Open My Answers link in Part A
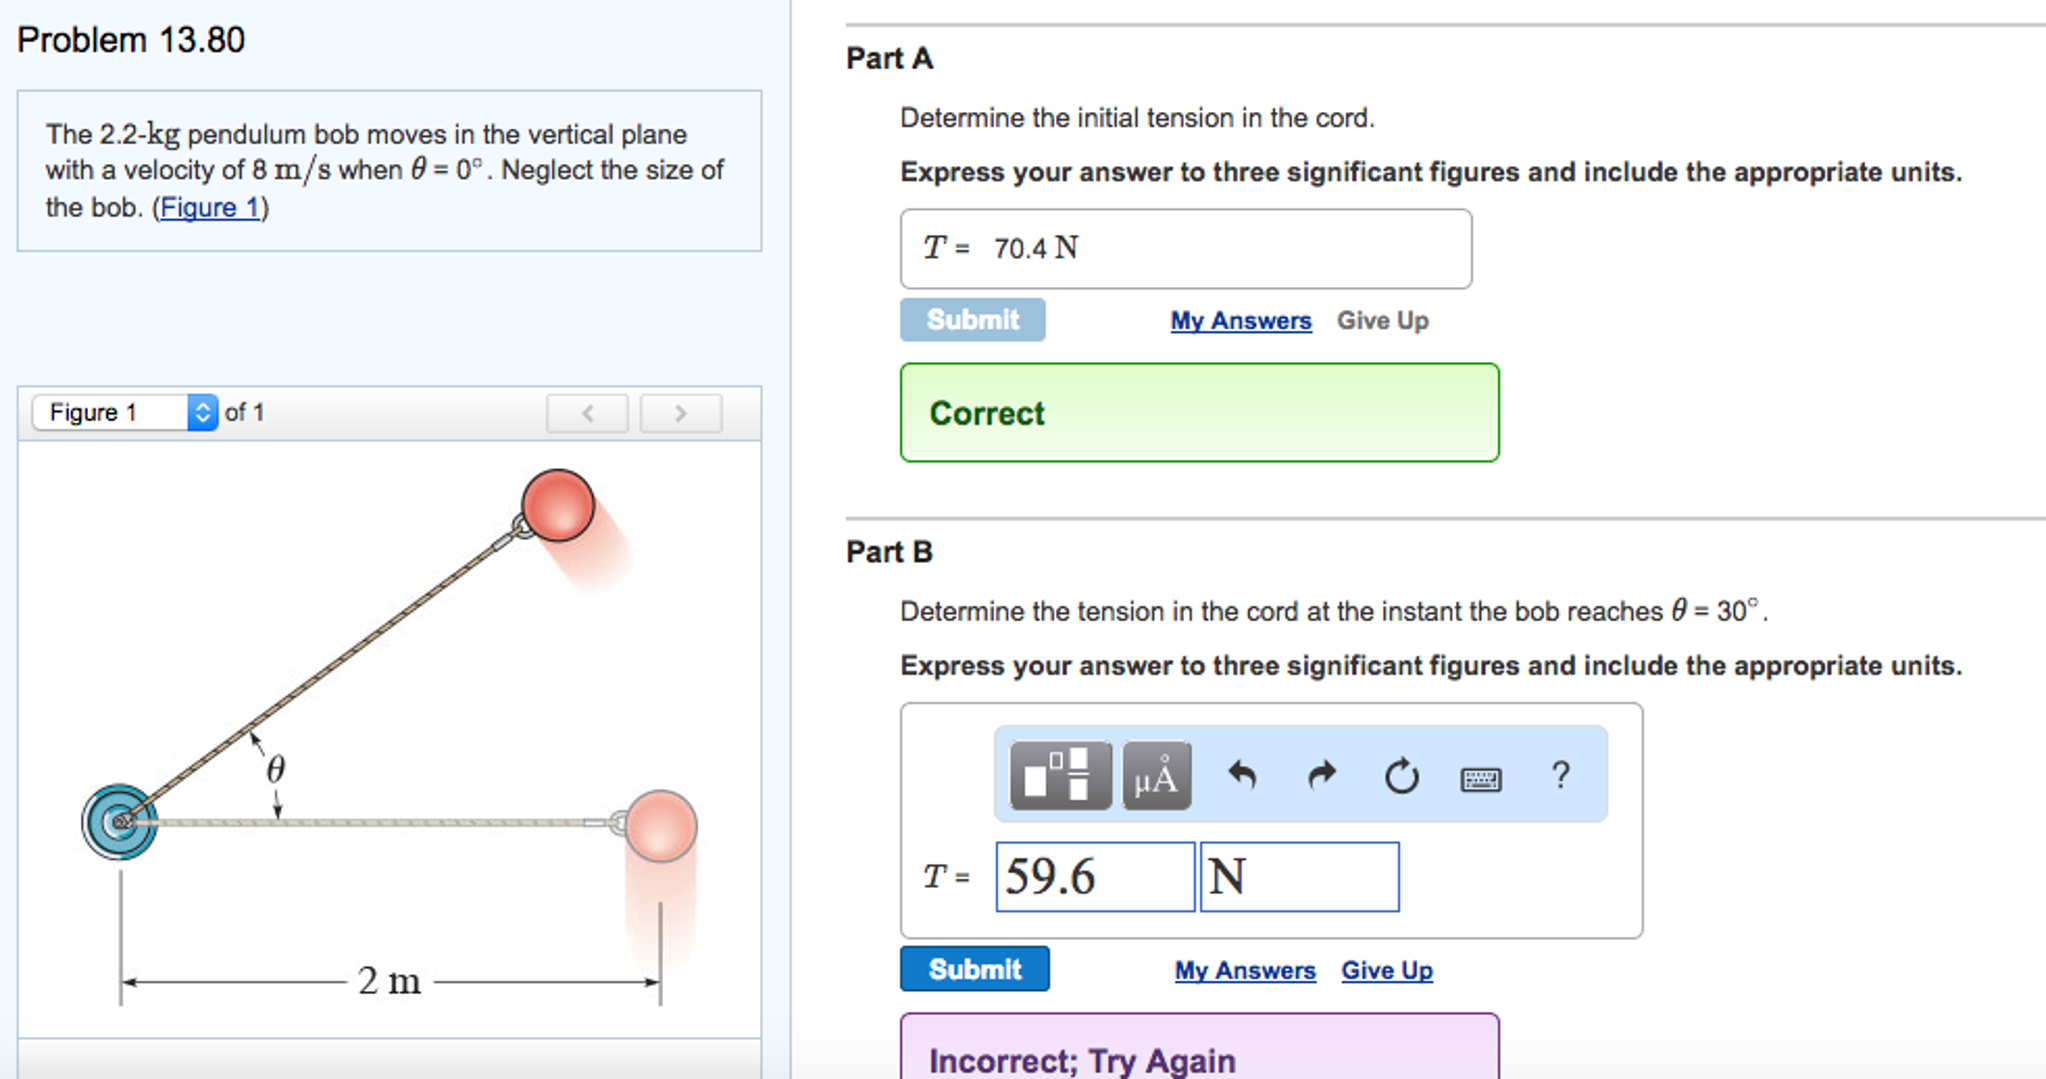 (1241, 321)
